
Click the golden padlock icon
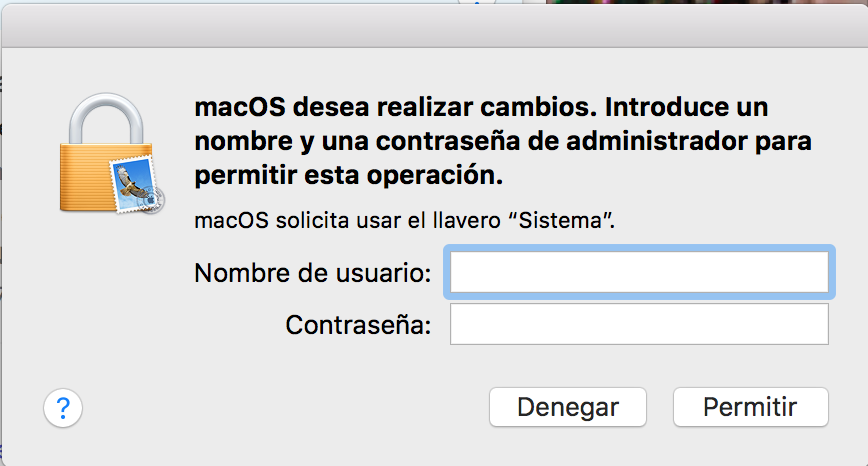click(x=94, y=164)
